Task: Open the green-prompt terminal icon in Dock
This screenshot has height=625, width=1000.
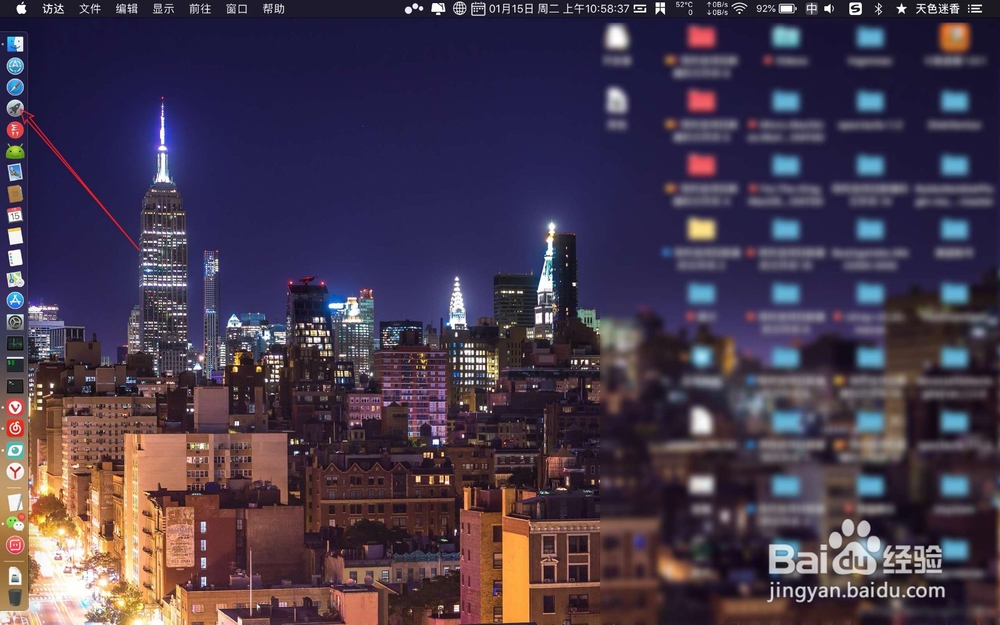Action: point(15,365)
